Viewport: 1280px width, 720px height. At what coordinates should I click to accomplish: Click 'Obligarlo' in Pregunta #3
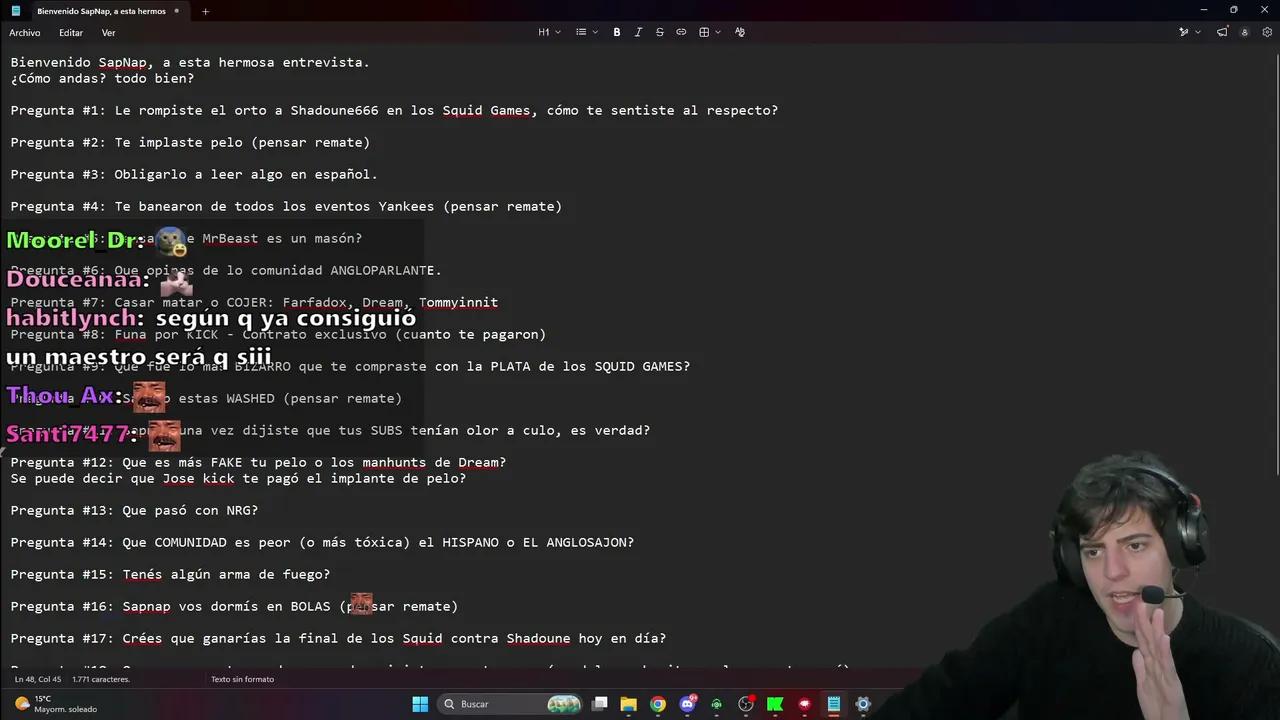[150, 174]
